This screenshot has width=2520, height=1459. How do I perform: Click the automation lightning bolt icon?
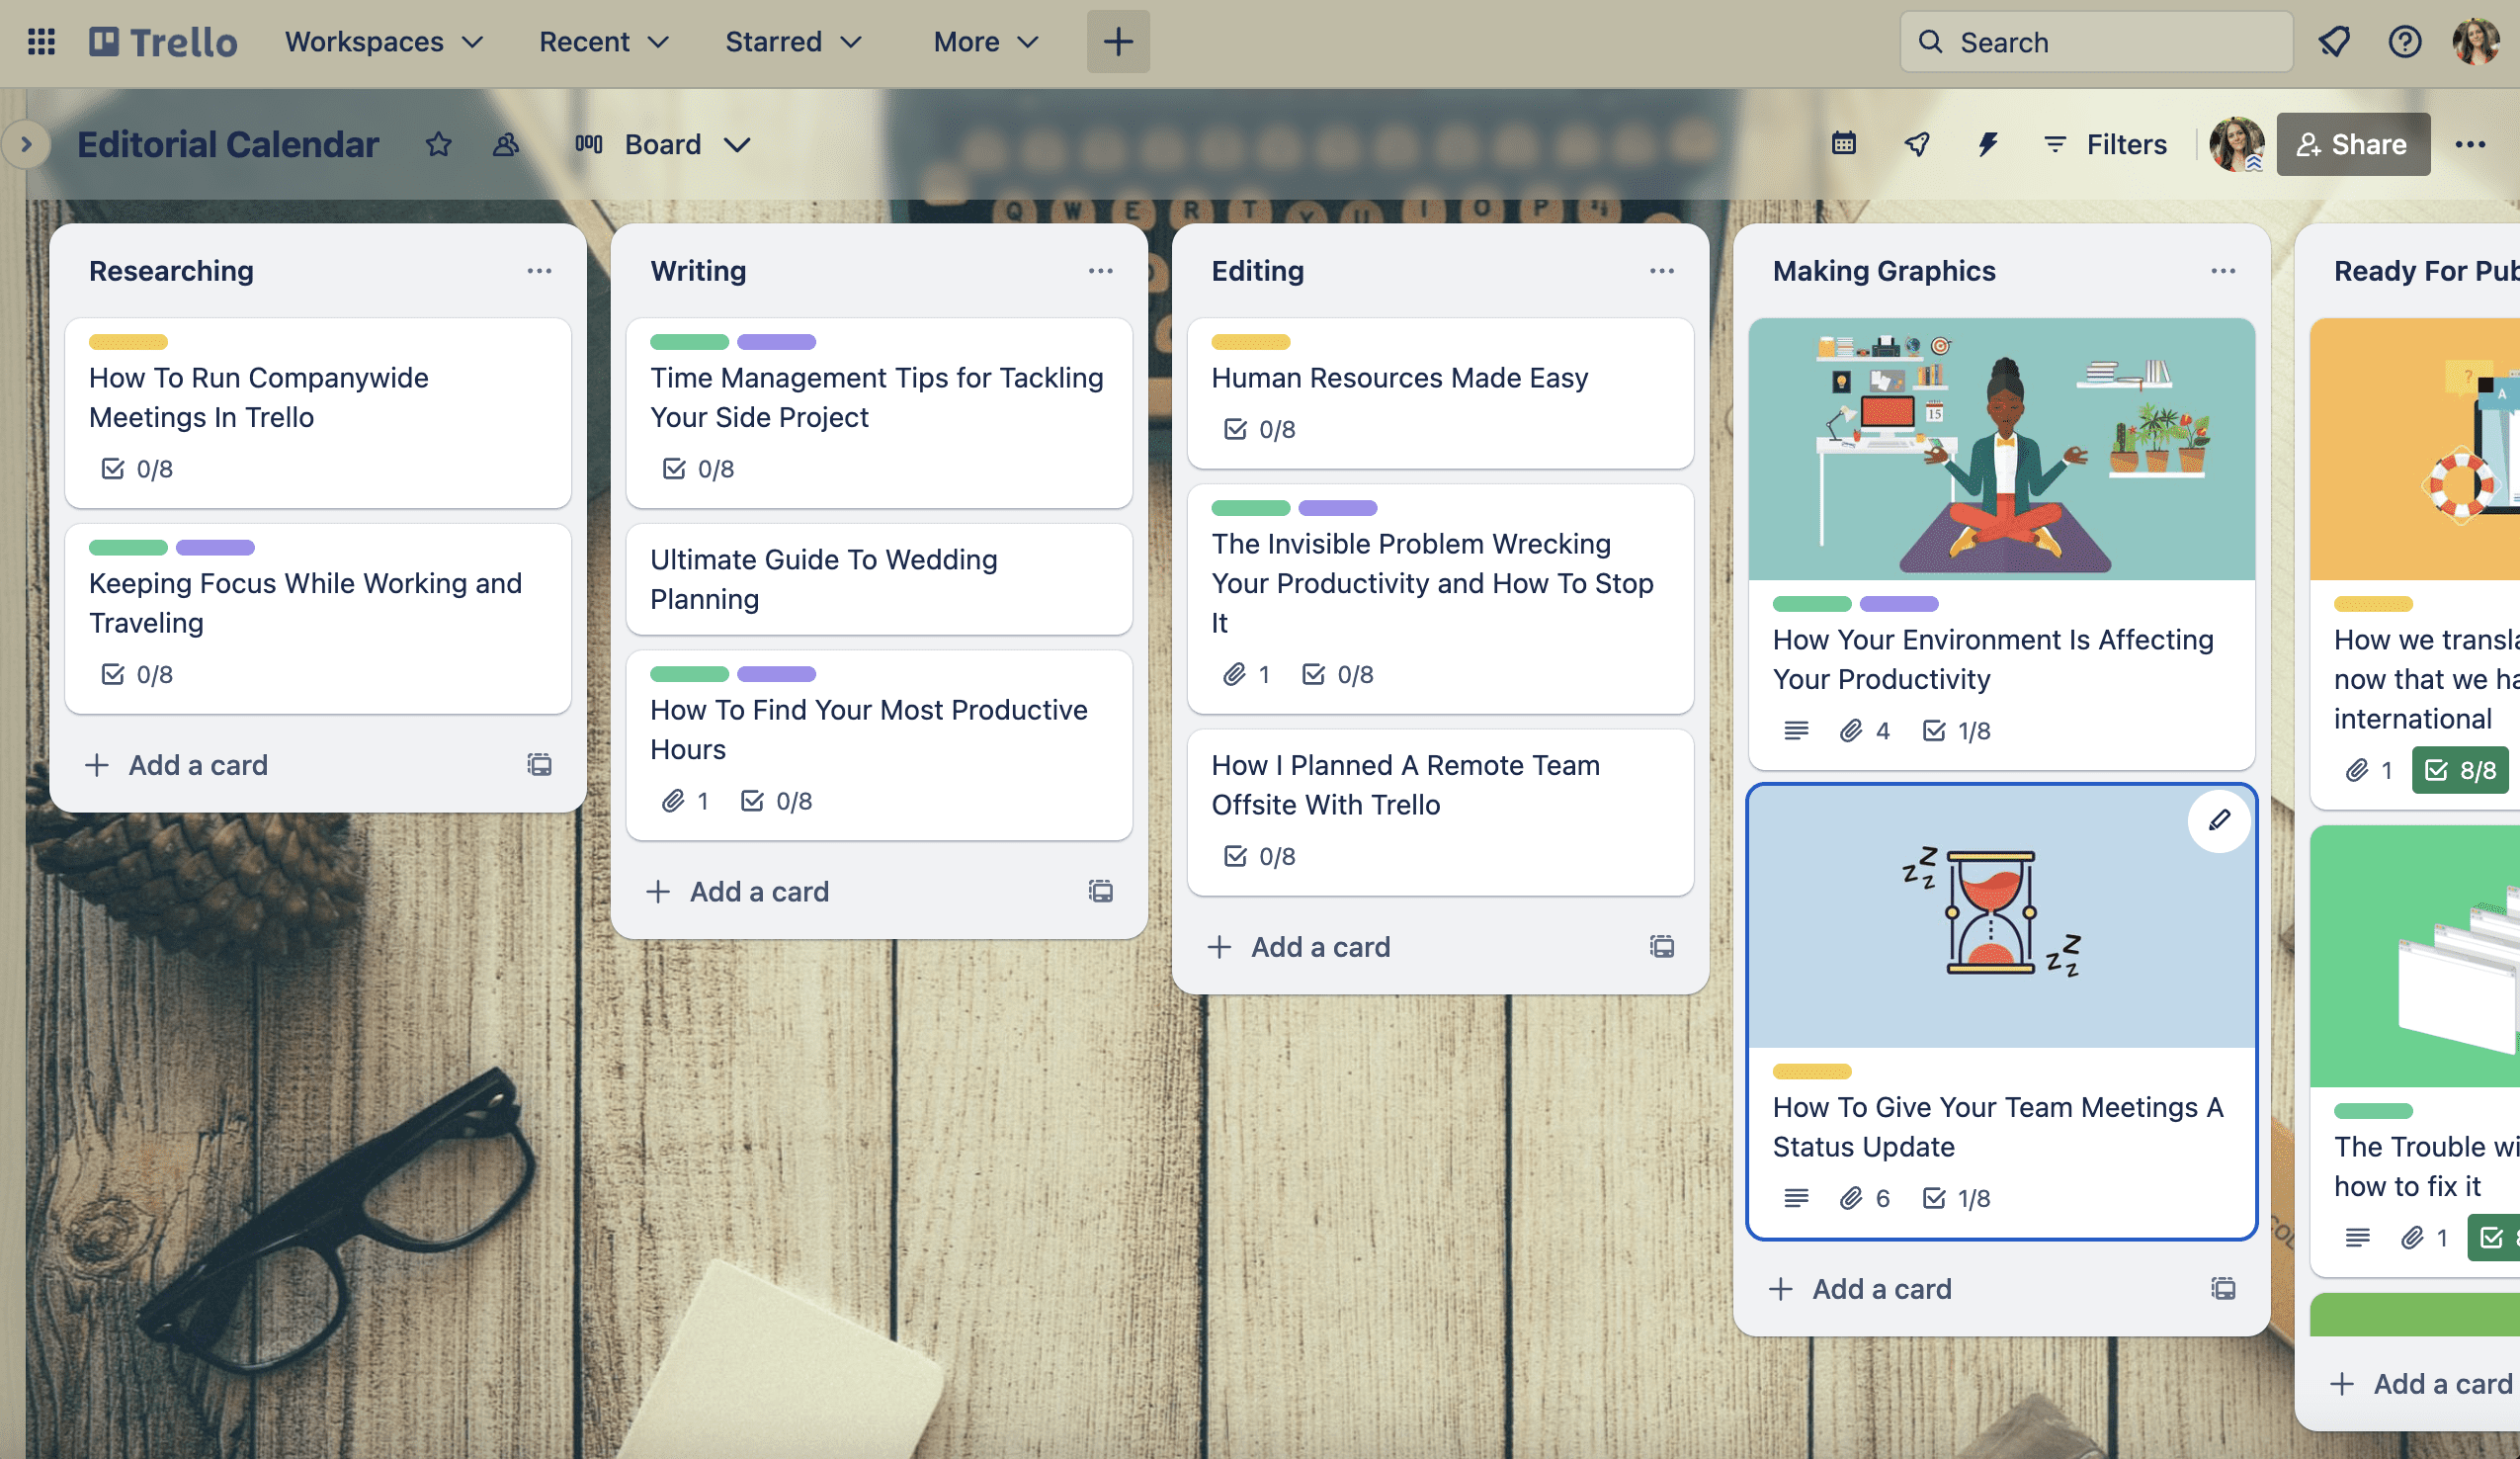point(1987,145)
